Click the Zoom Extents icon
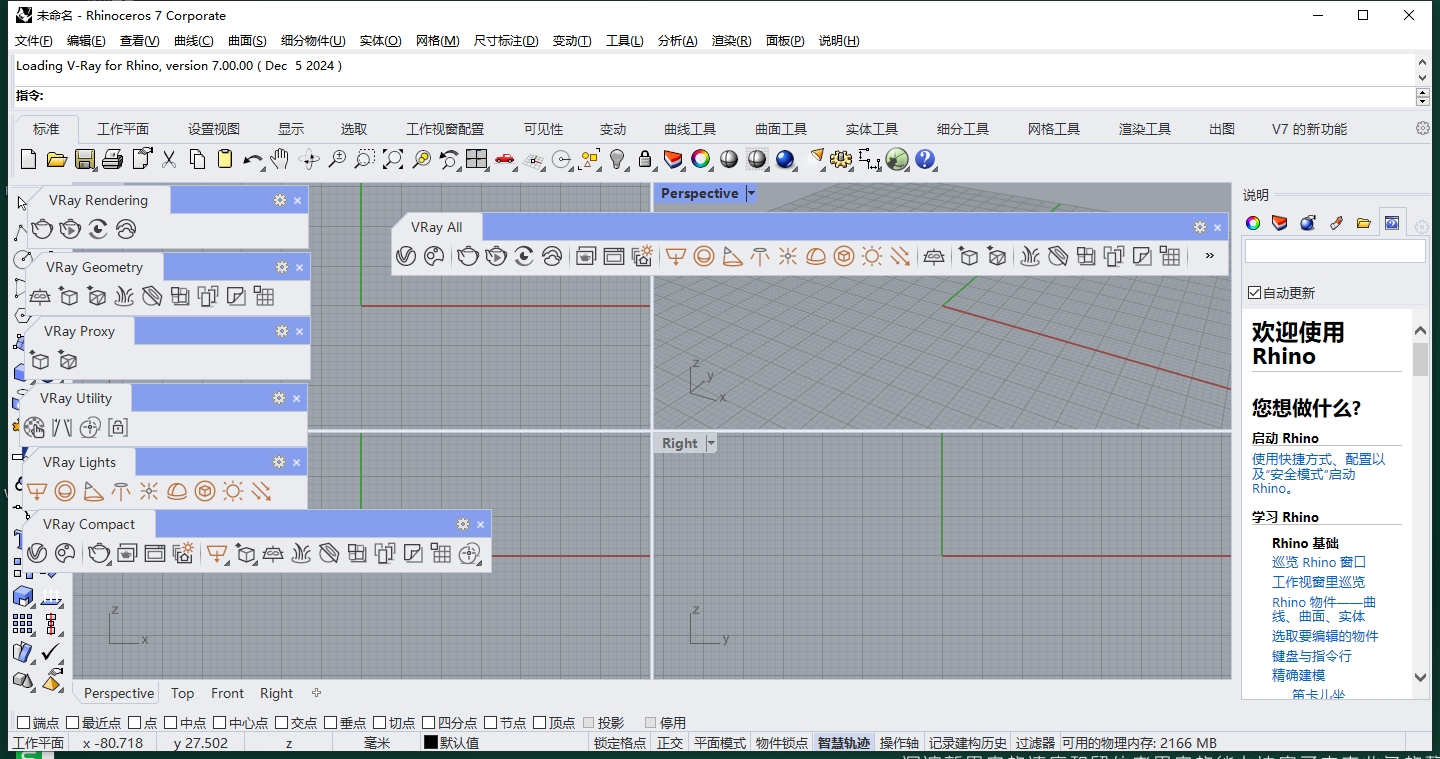 pyautogui.click(x=393, y=159)
